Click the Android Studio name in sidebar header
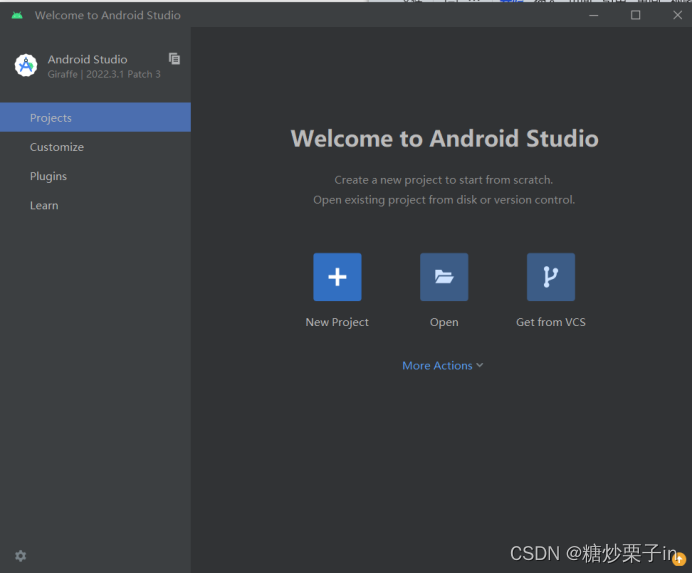Image resolution: width=693 pixels, height=574 pixels. 88,59
